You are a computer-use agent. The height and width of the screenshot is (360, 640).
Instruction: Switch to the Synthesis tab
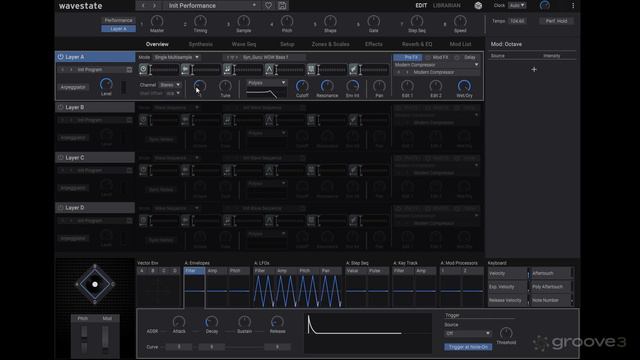pyautogui.click(x=200, y=44)
